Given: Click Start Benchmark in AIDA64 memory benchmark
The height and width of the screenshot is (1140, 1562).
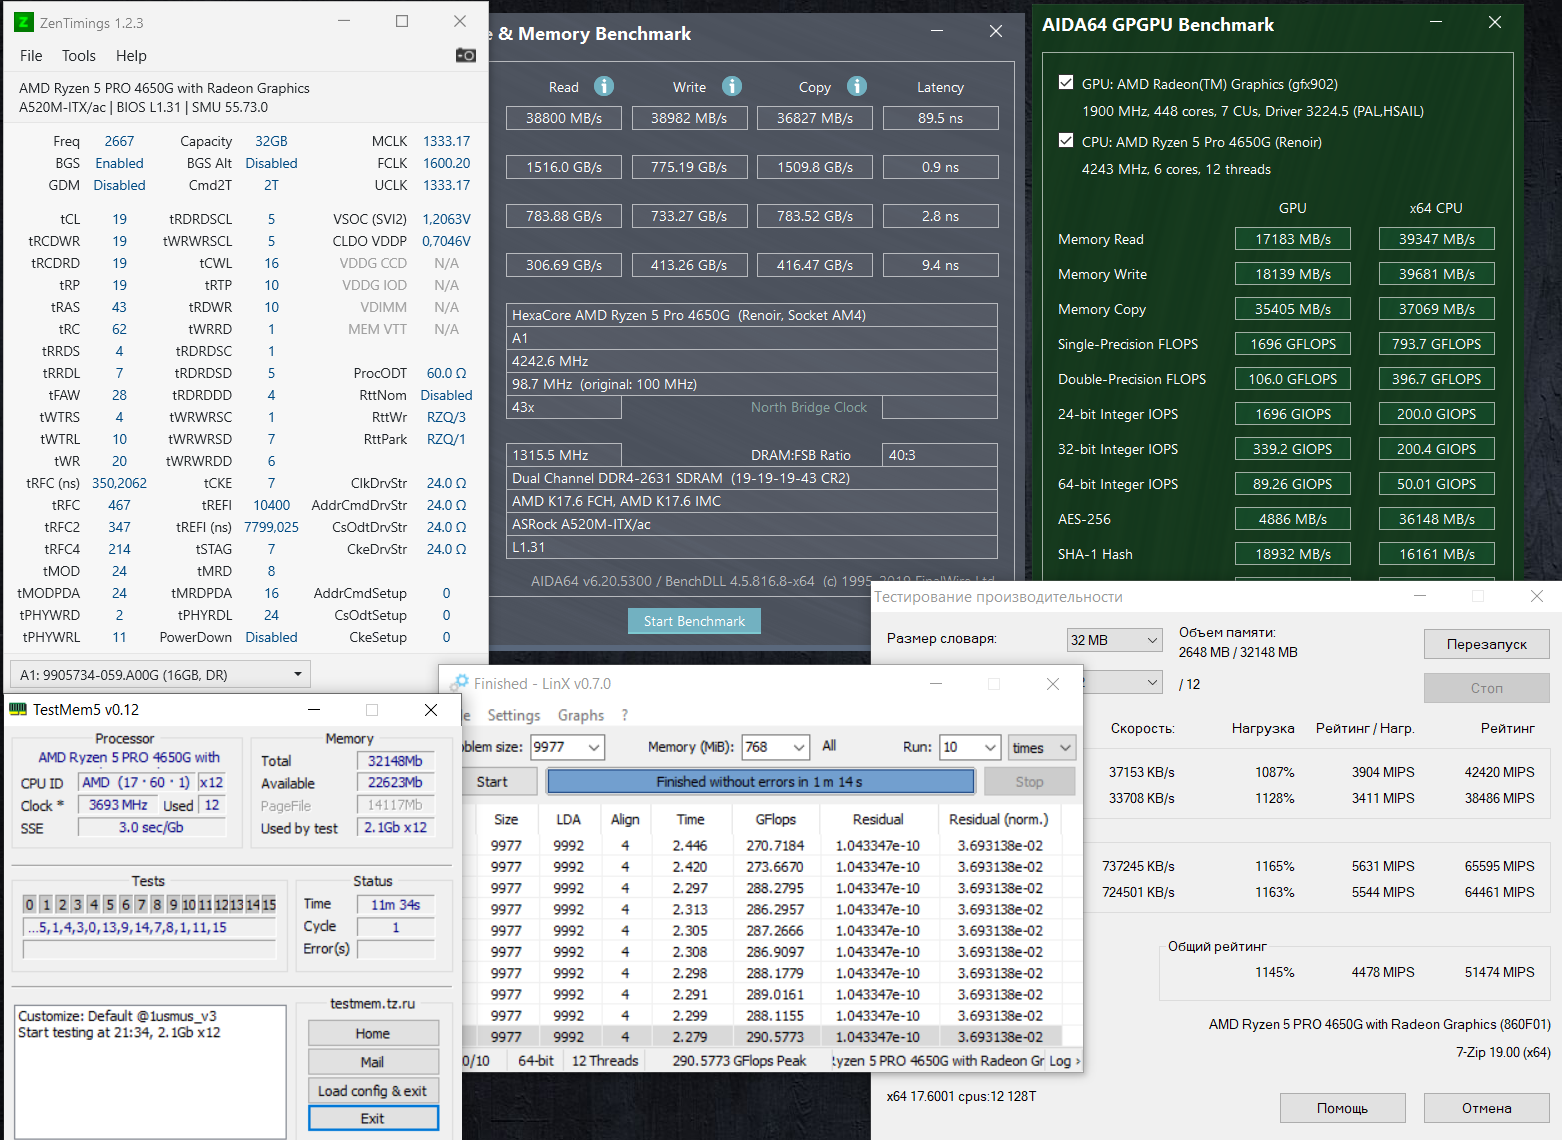Looking at the screenshot, I should (x=694, y=621).
